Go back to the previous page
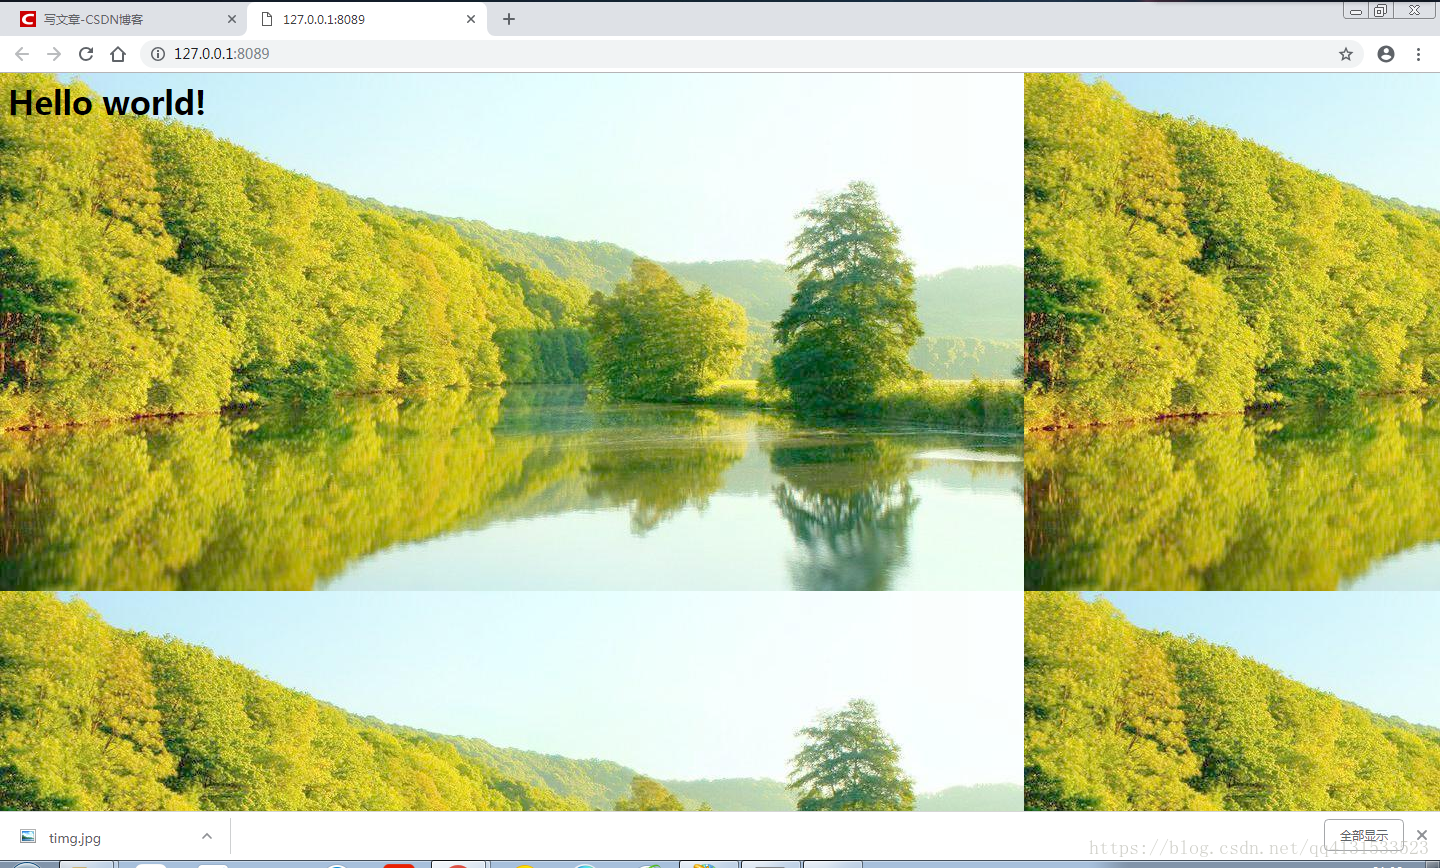This screenshot has height=868, width=1440. 22,54
